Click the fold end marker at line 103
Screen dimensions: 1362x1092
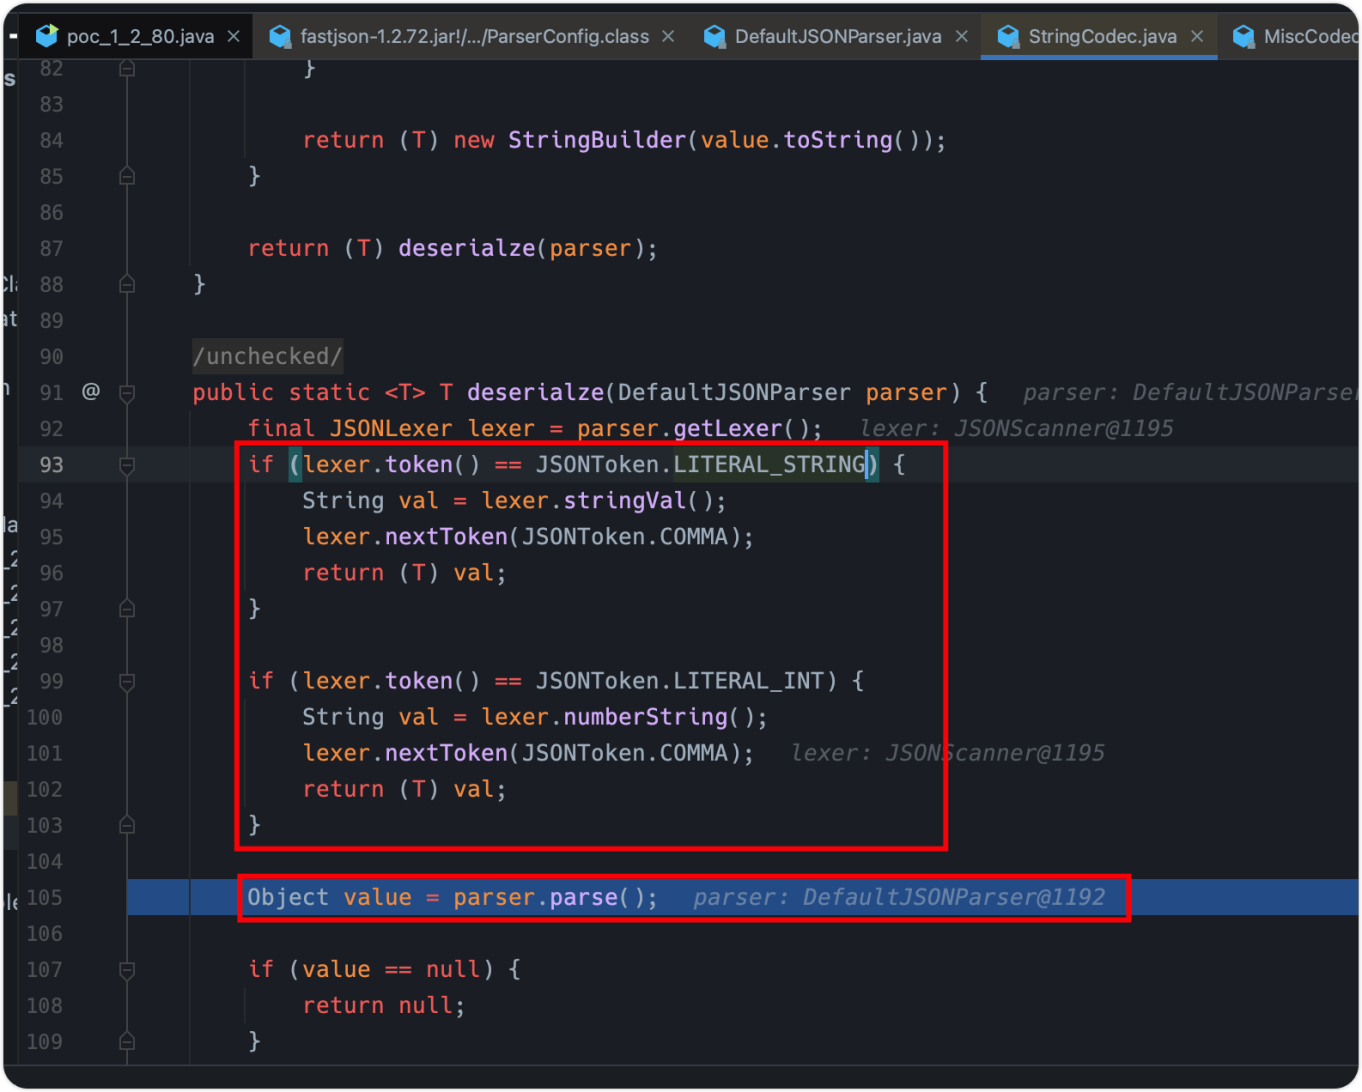coord(127,825)
